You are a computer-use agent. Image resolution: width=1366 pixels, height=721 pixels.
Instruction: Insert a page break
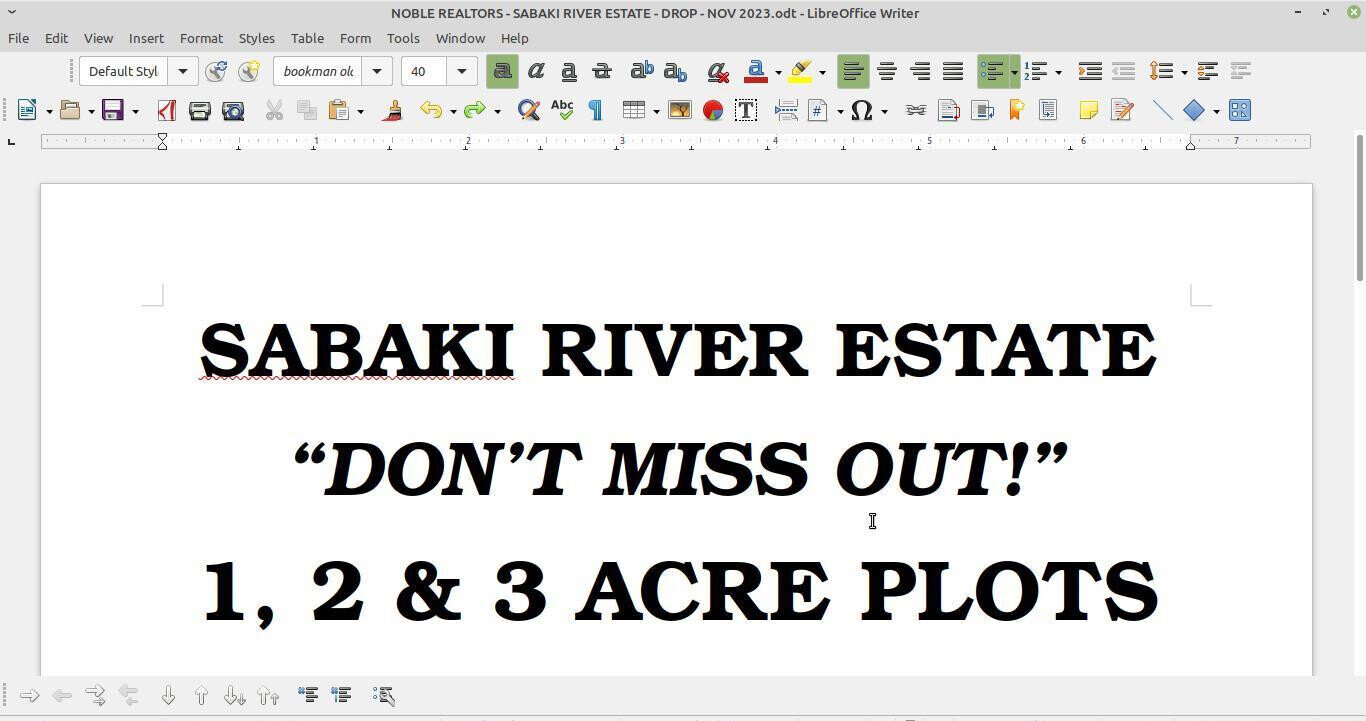point(786,110)
